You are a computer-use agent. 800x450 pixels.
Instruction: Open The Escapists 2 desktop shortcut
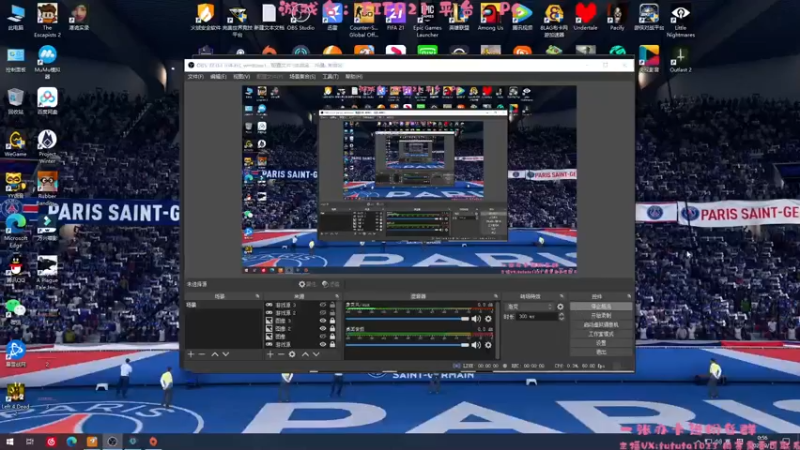[47, 20]
